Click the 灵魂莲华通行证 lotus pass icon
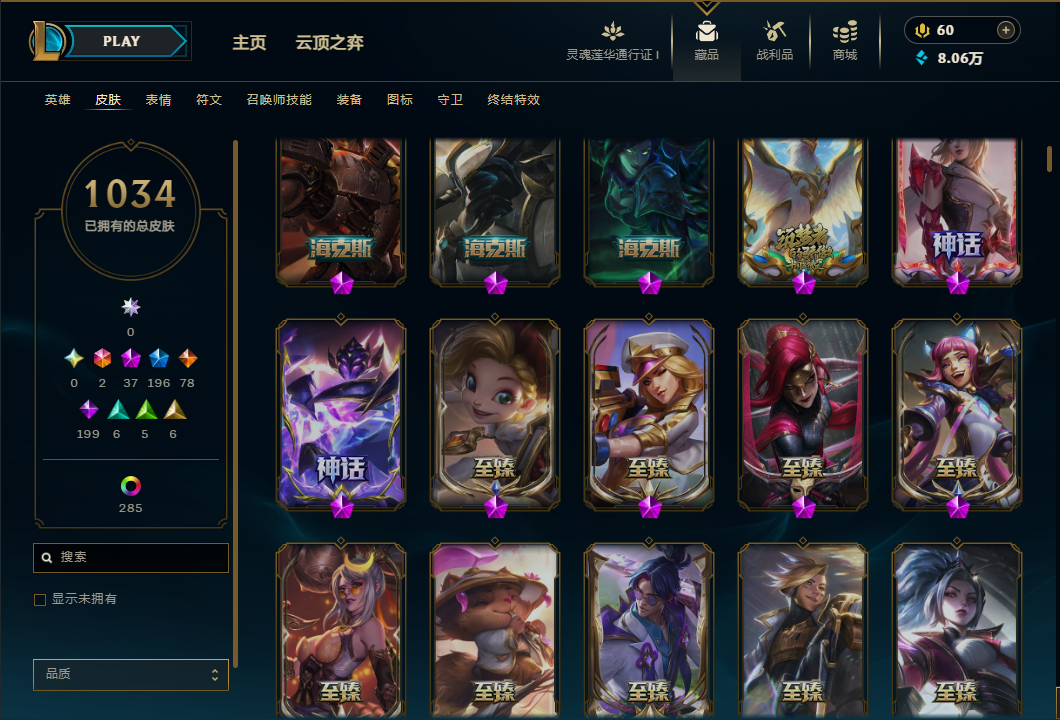The image size is (1060, 720). tap(612, 31)
